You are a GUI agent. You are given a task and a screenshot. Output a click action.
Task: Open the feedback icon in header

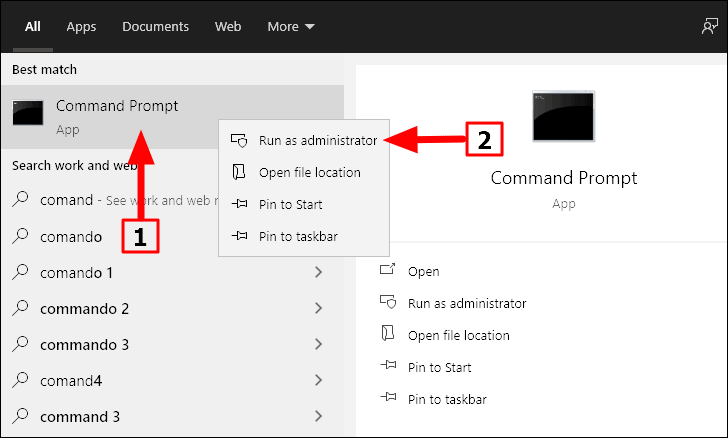click(x=709, y=26)
